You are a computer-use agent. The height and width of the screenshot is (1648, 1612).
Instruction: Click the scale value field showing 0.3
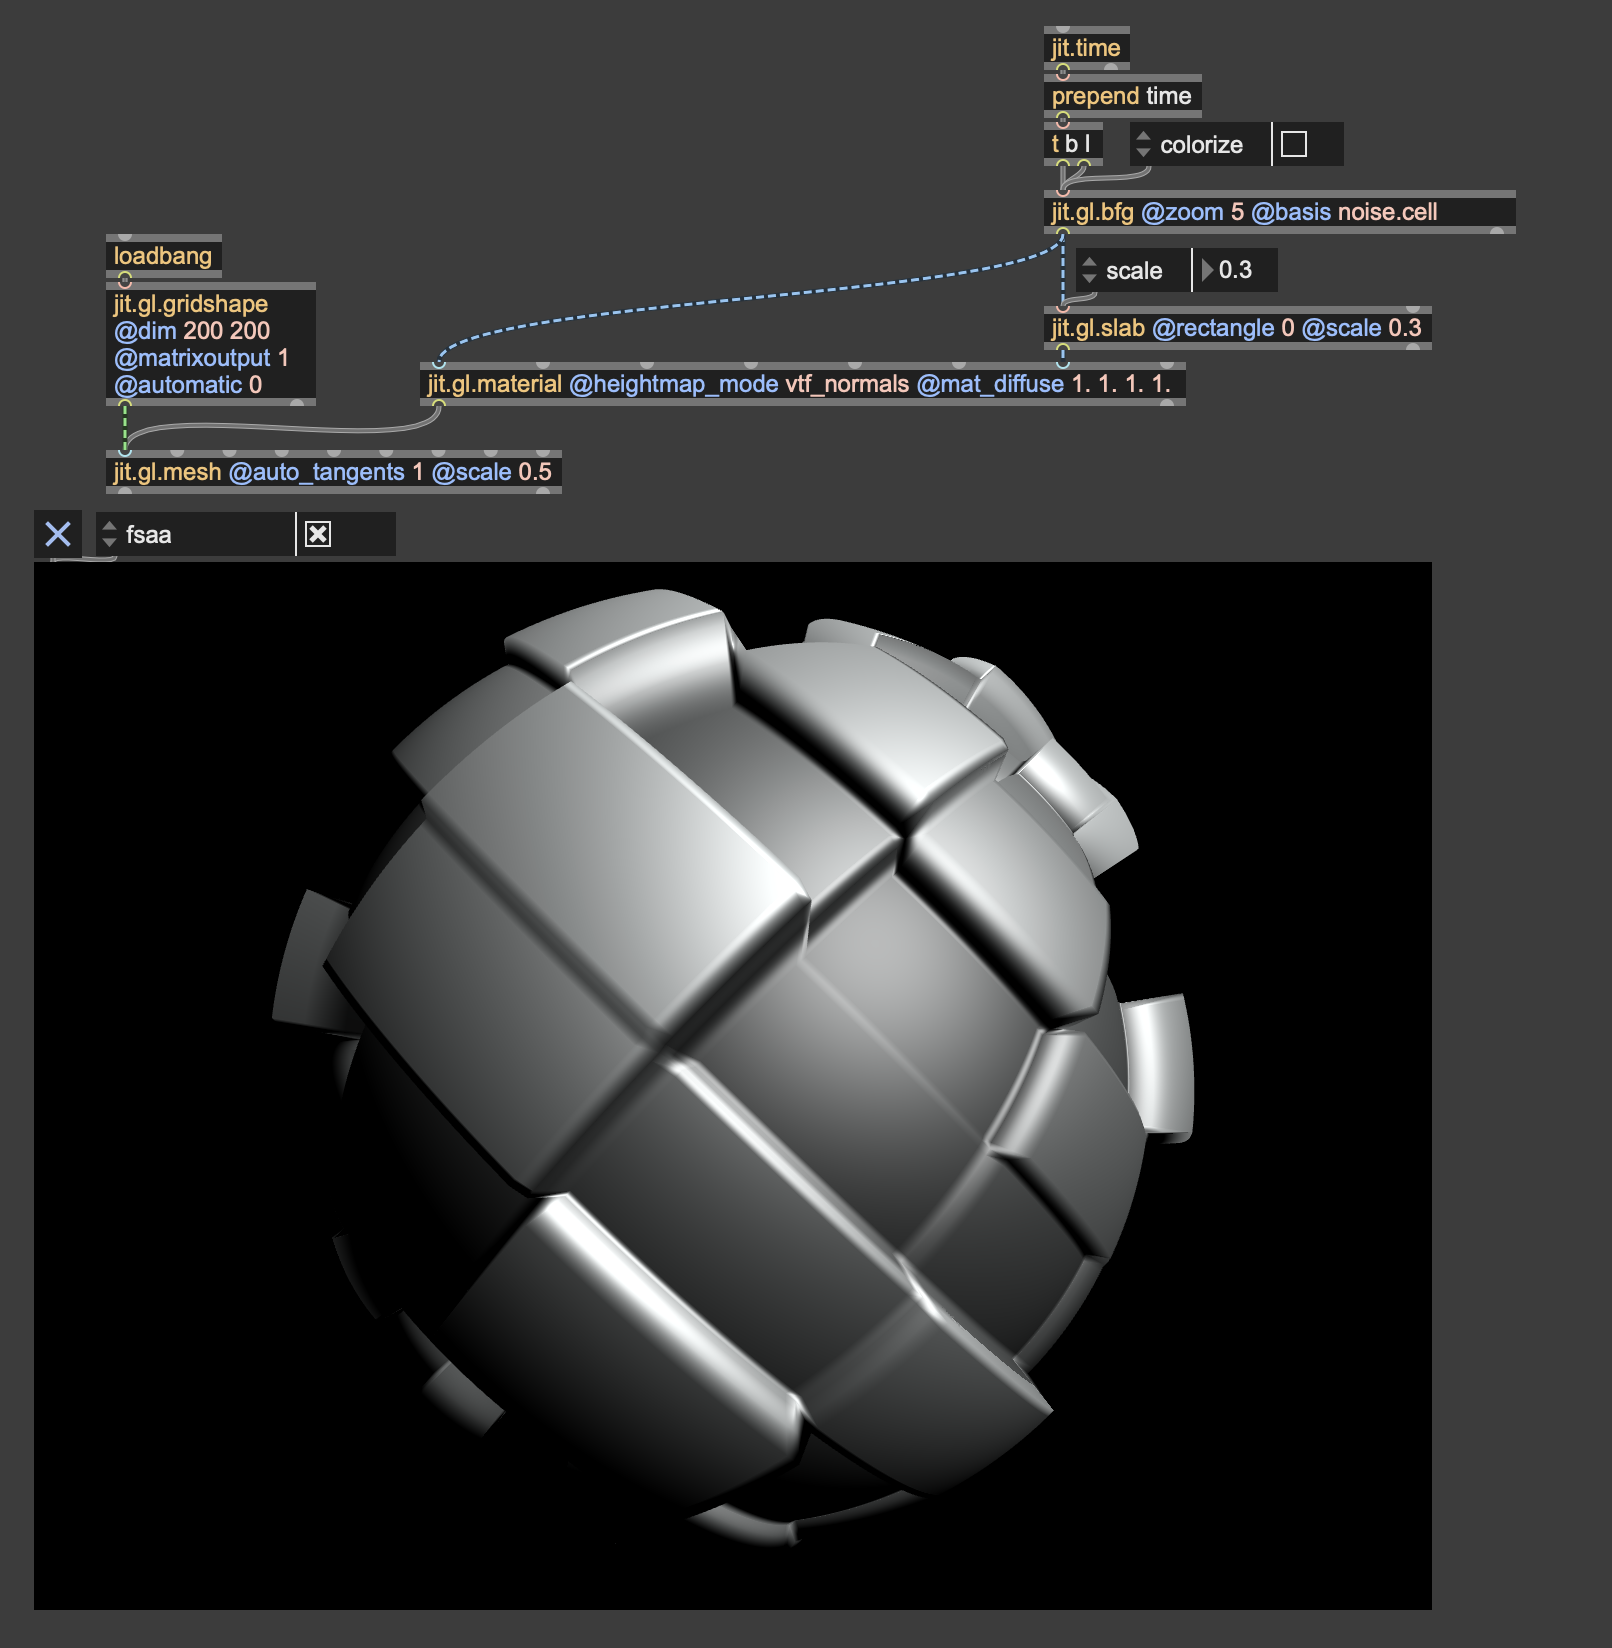(1236, 271)
